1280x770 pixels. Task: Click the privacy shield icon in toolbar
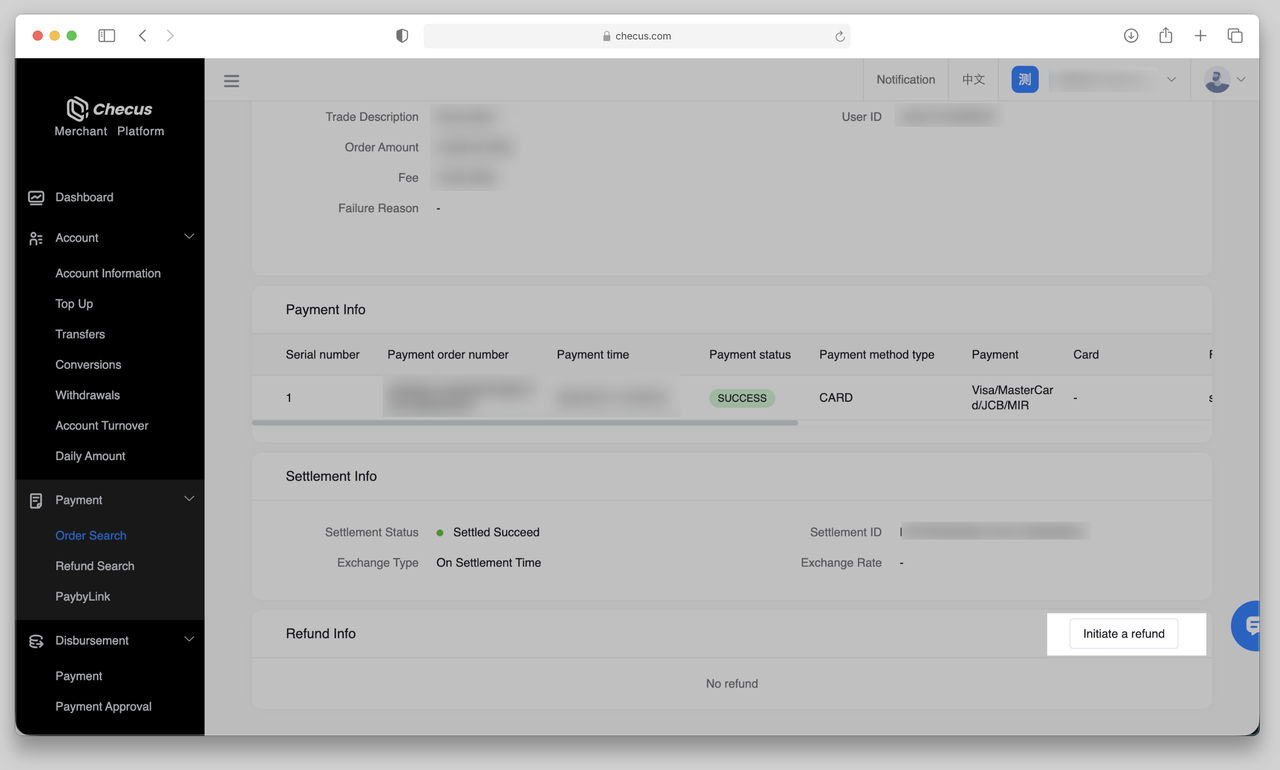pyautogui.click(x=402, y=36)
